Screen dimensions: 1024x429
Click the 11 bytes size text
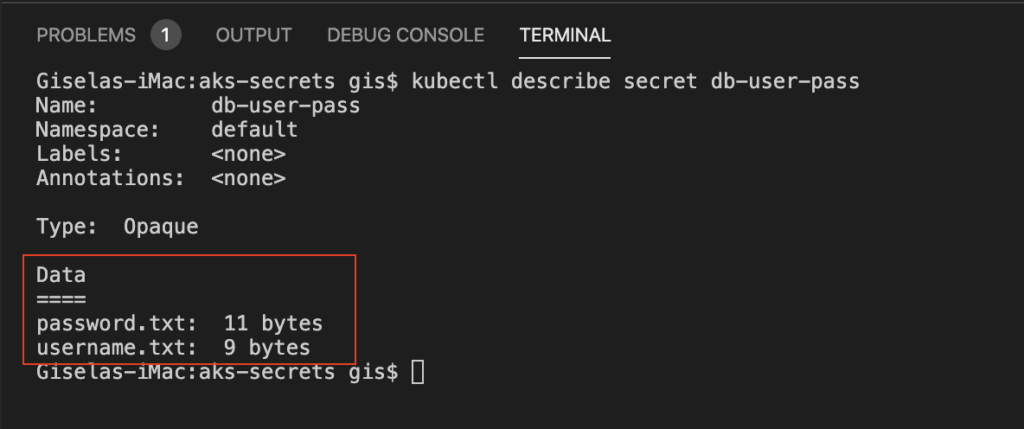click(x=274, y=323)
